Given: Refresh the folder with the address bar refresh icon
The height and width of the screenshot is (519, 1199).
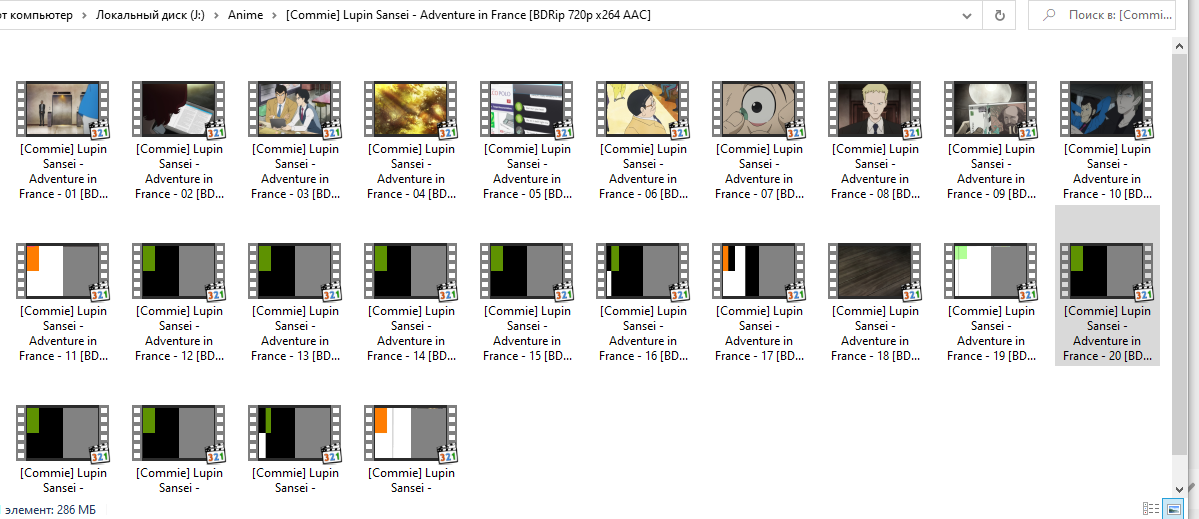Looking at the screenshot, I should [x=999, y=15].
